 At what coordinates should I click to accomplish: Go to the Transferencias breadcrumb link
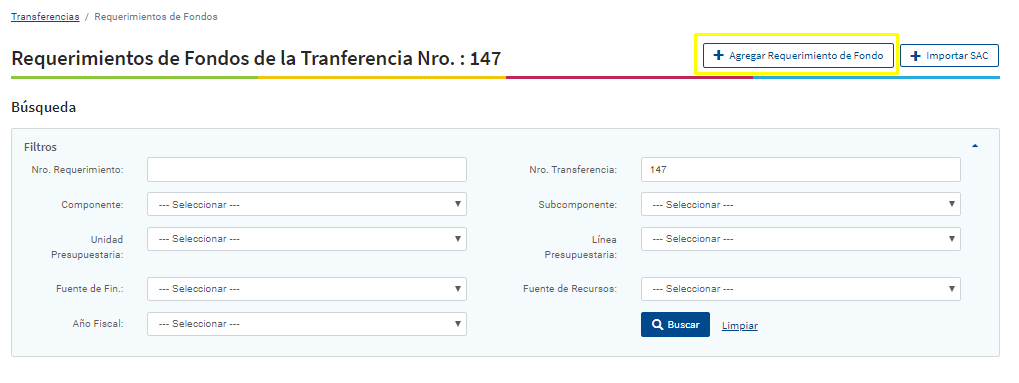pos(45,17)
